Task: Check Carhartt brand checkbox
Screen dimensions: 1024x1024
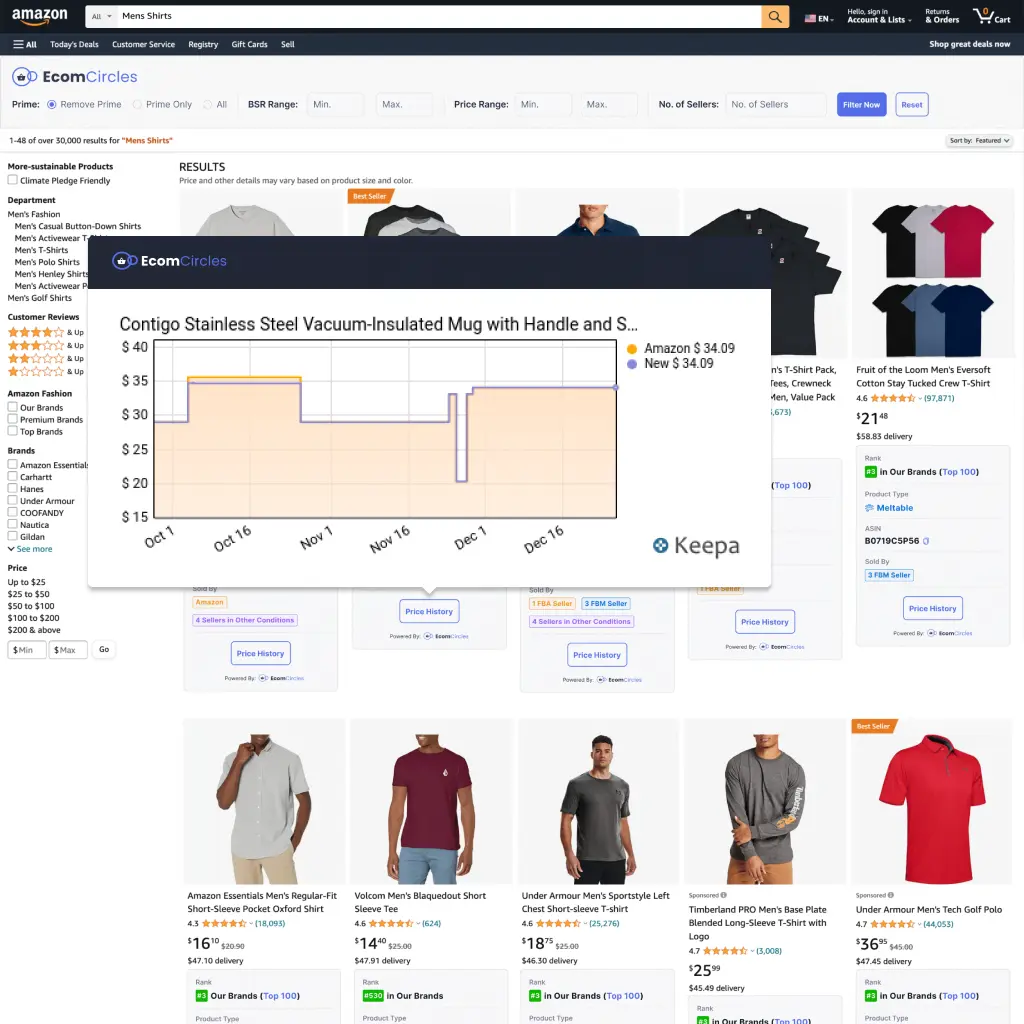Action: pos(12,476)
